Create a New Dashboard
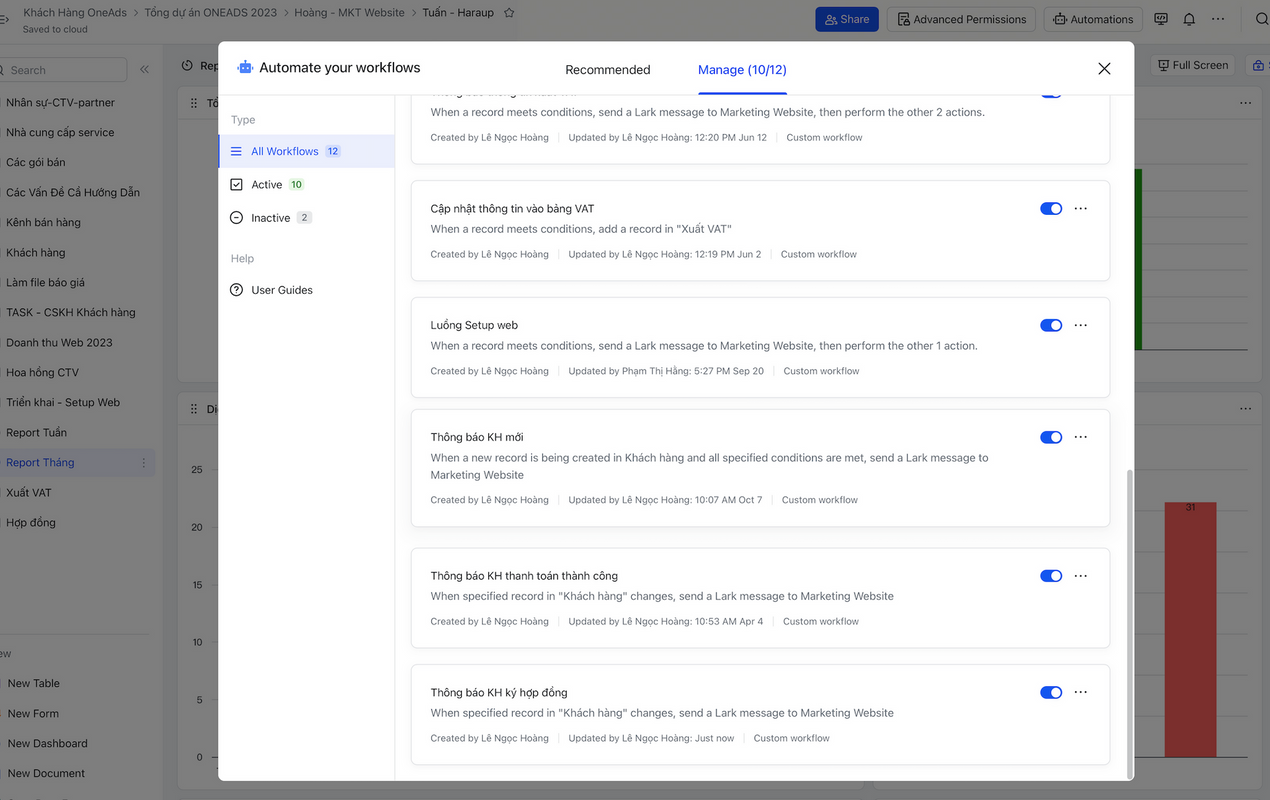The width and height of the screenshot is (1270, 800). 47,743
